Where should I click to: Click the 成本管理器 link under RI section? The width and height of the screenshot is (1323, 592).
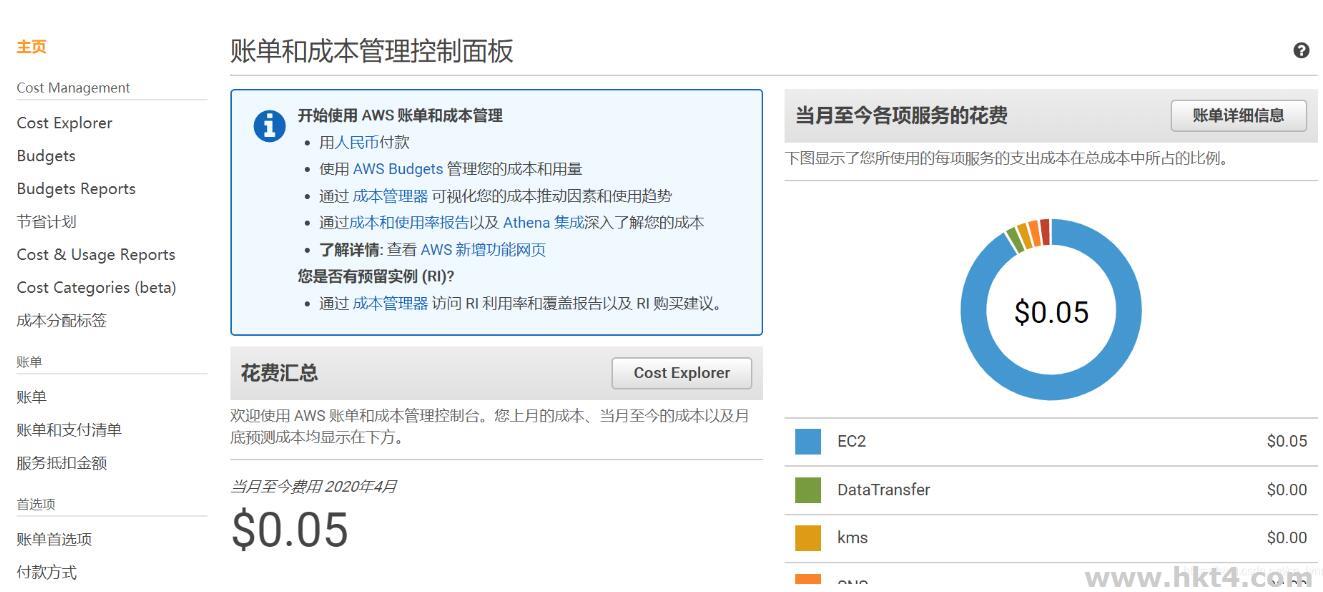390,303
